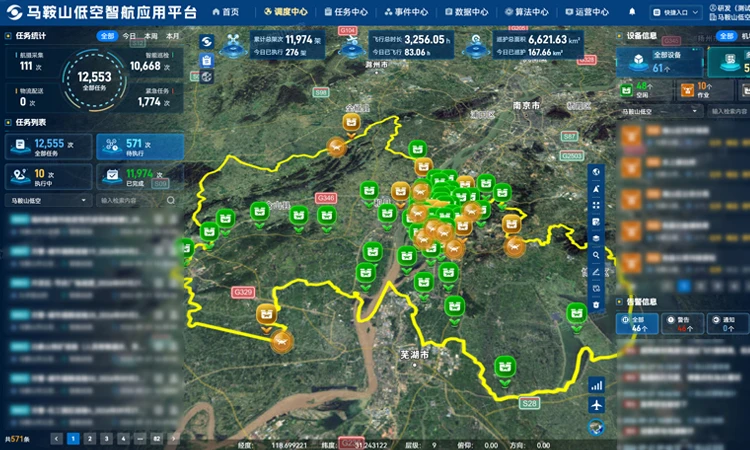Filter the task list by 全部任务 12,555
Screen dimensions: 750x450
coord(48,147)
